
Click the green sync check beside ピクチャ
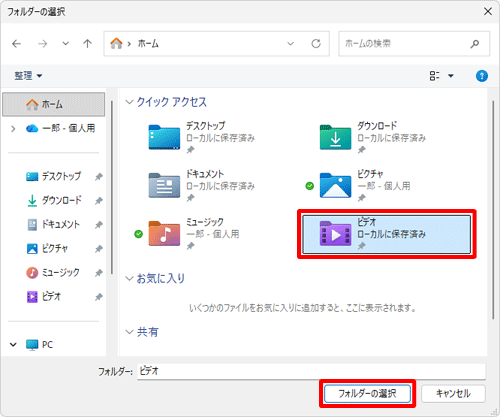(310, 186)
